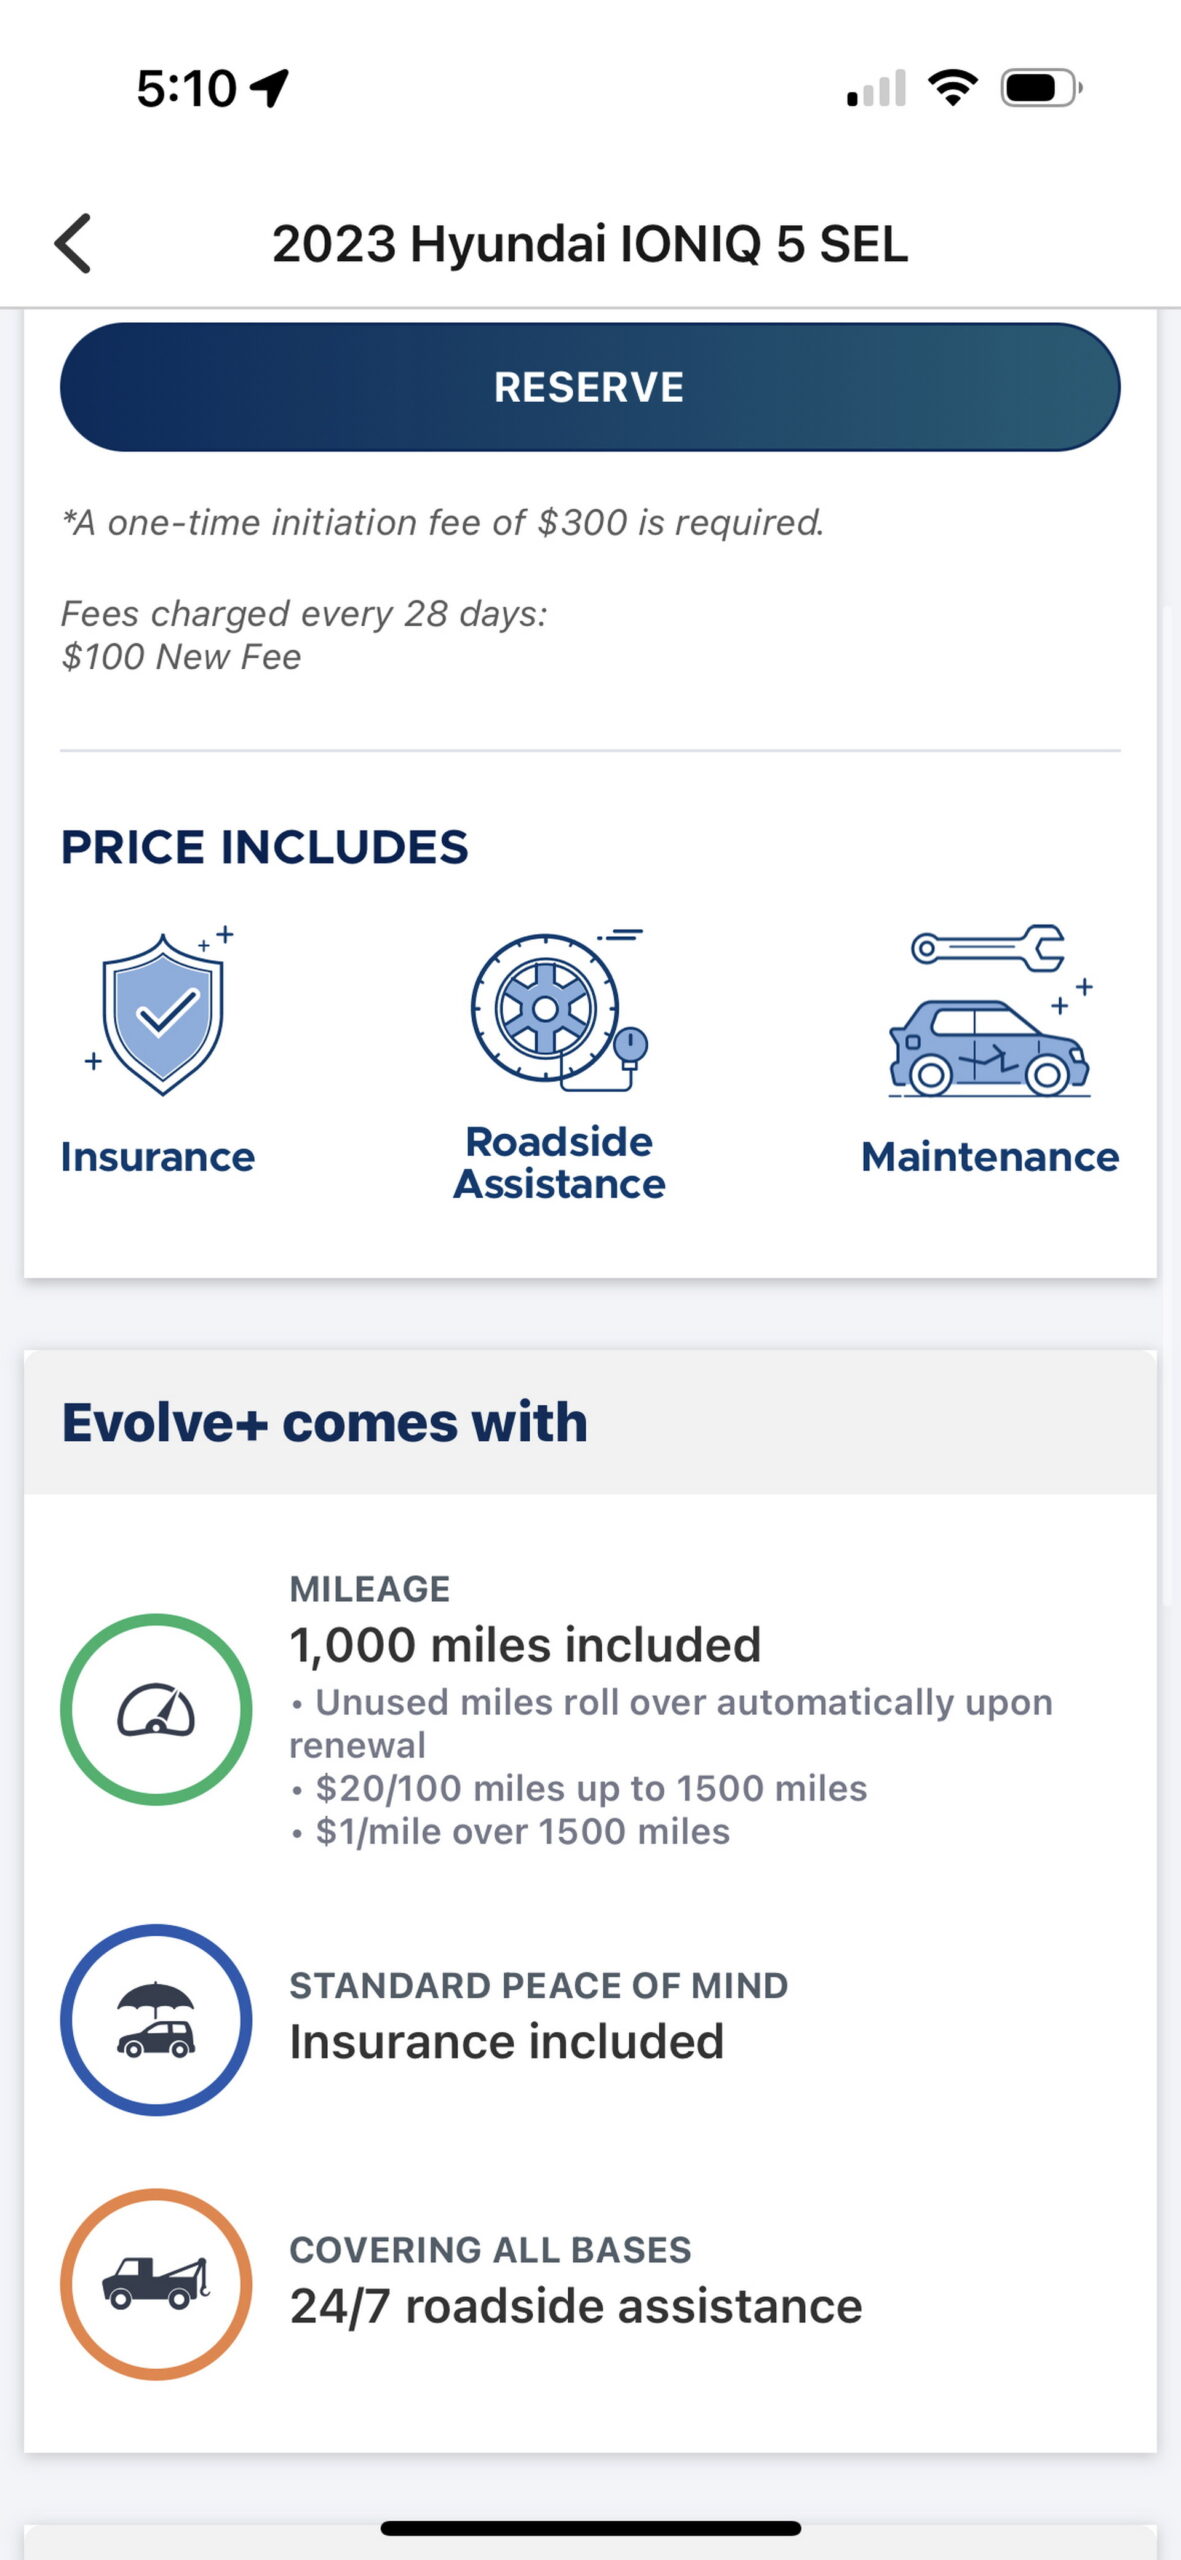1181x2560 pixels.
Task: Tap the green mileage gauge icon
Action: [x=157, y=1708]
